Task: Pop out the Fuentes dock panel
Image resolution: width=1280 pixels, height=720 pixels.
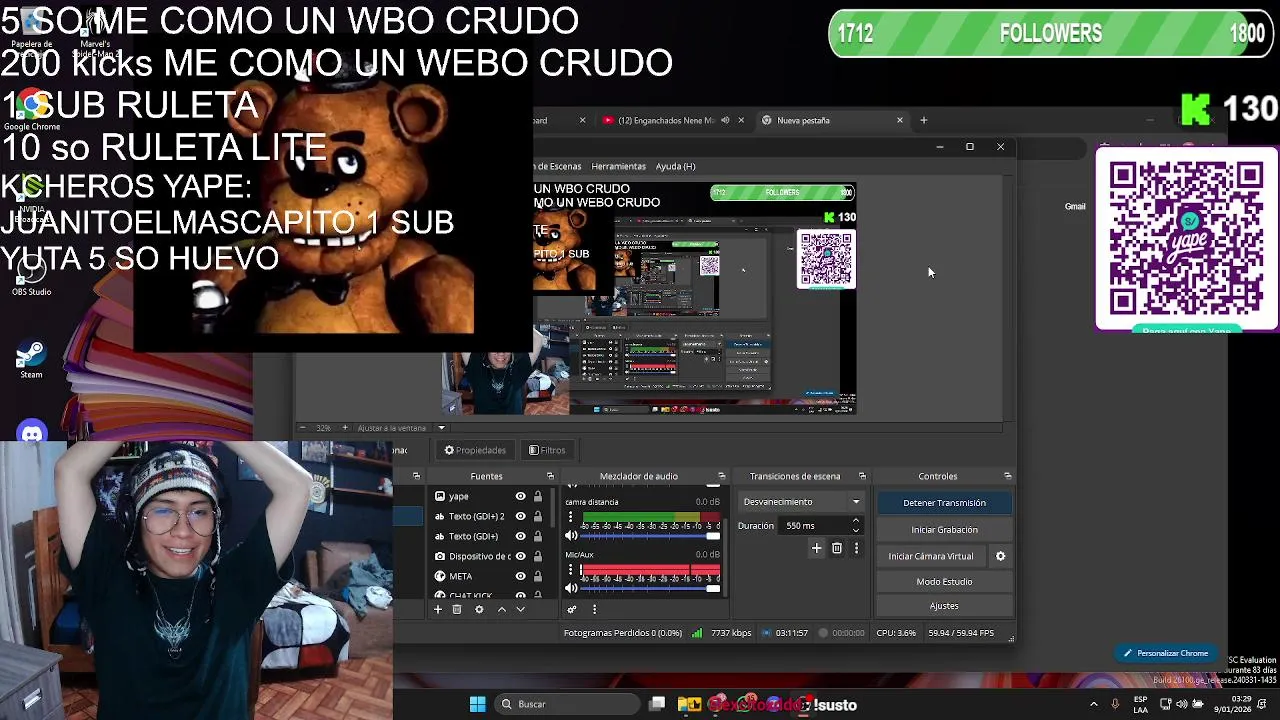Action: pos(550,476)
